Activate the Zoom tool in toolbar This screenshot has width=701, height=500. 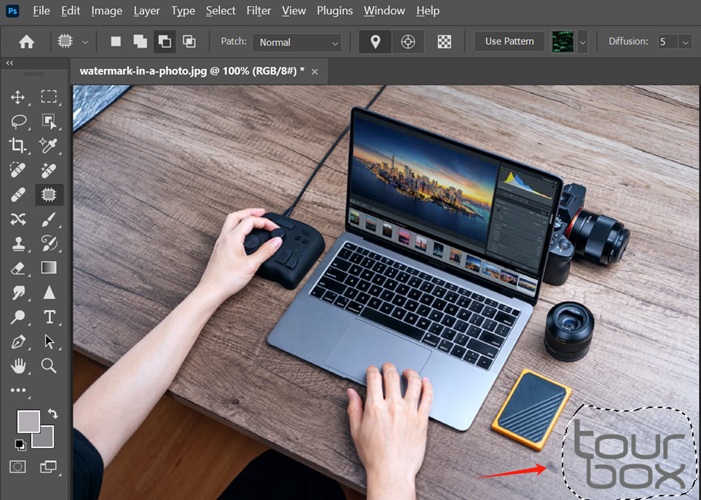[x=49, y=366]
